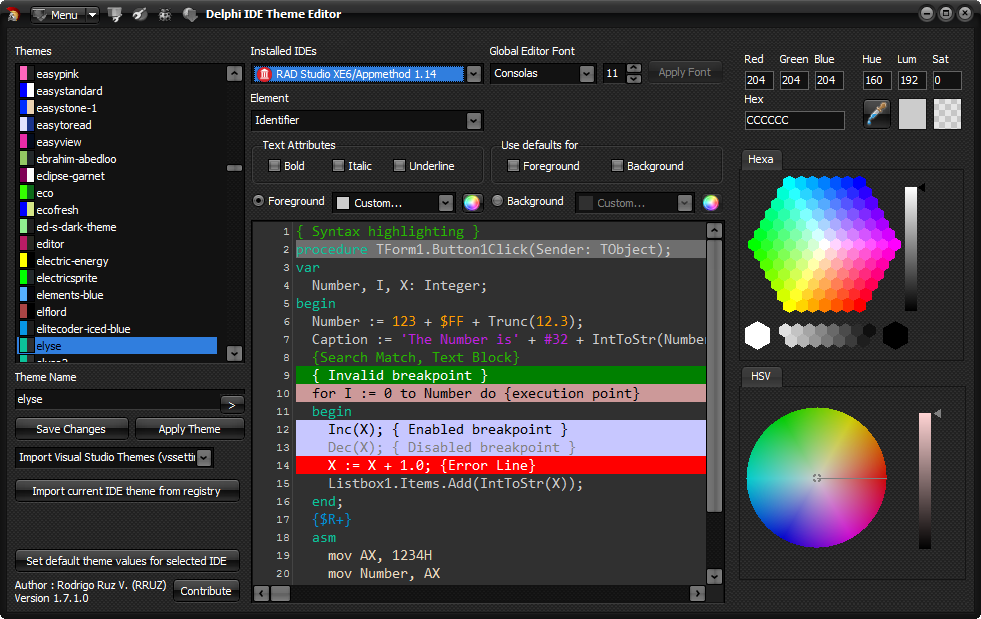The height and width of the screenshot is (619, 981).
Task: Click the RAD Studio IDE icon in combo
Action: point(264,74)
